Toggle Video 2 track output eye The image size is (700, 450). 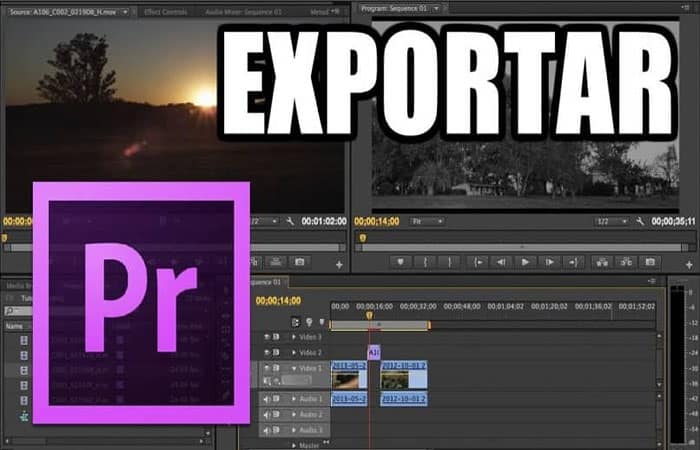point(267,352)
